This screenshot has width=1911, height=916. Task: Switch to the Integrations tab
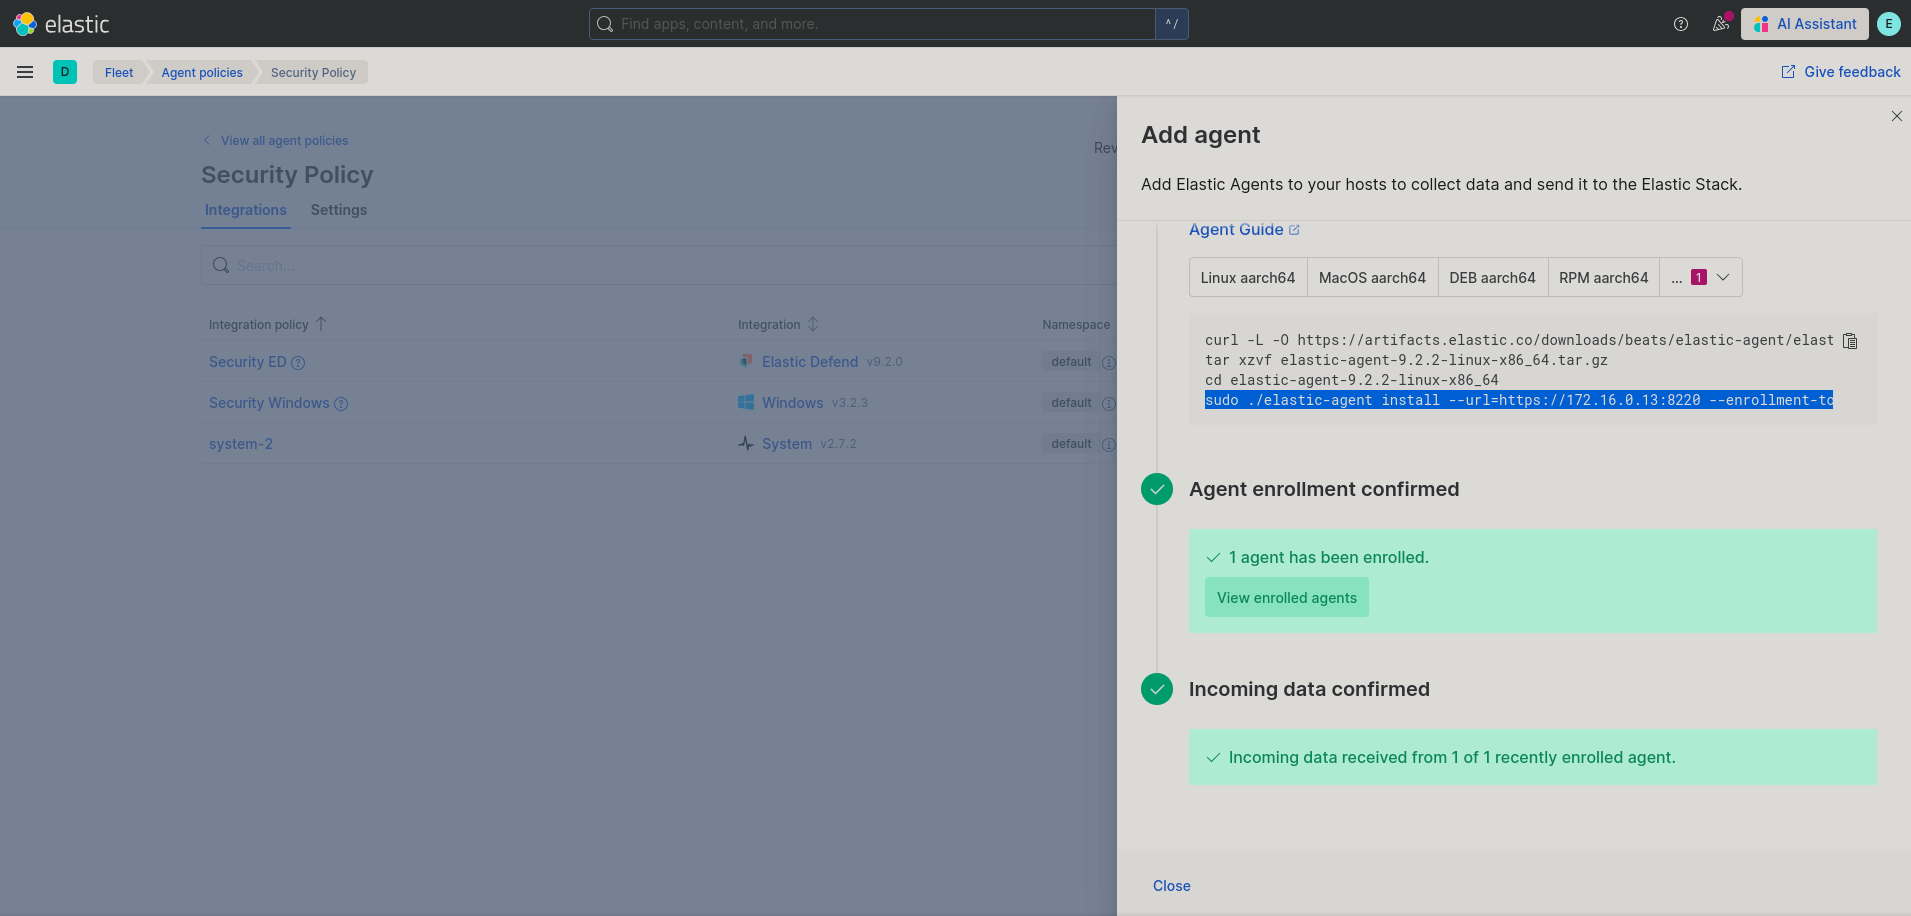[245, 210]
